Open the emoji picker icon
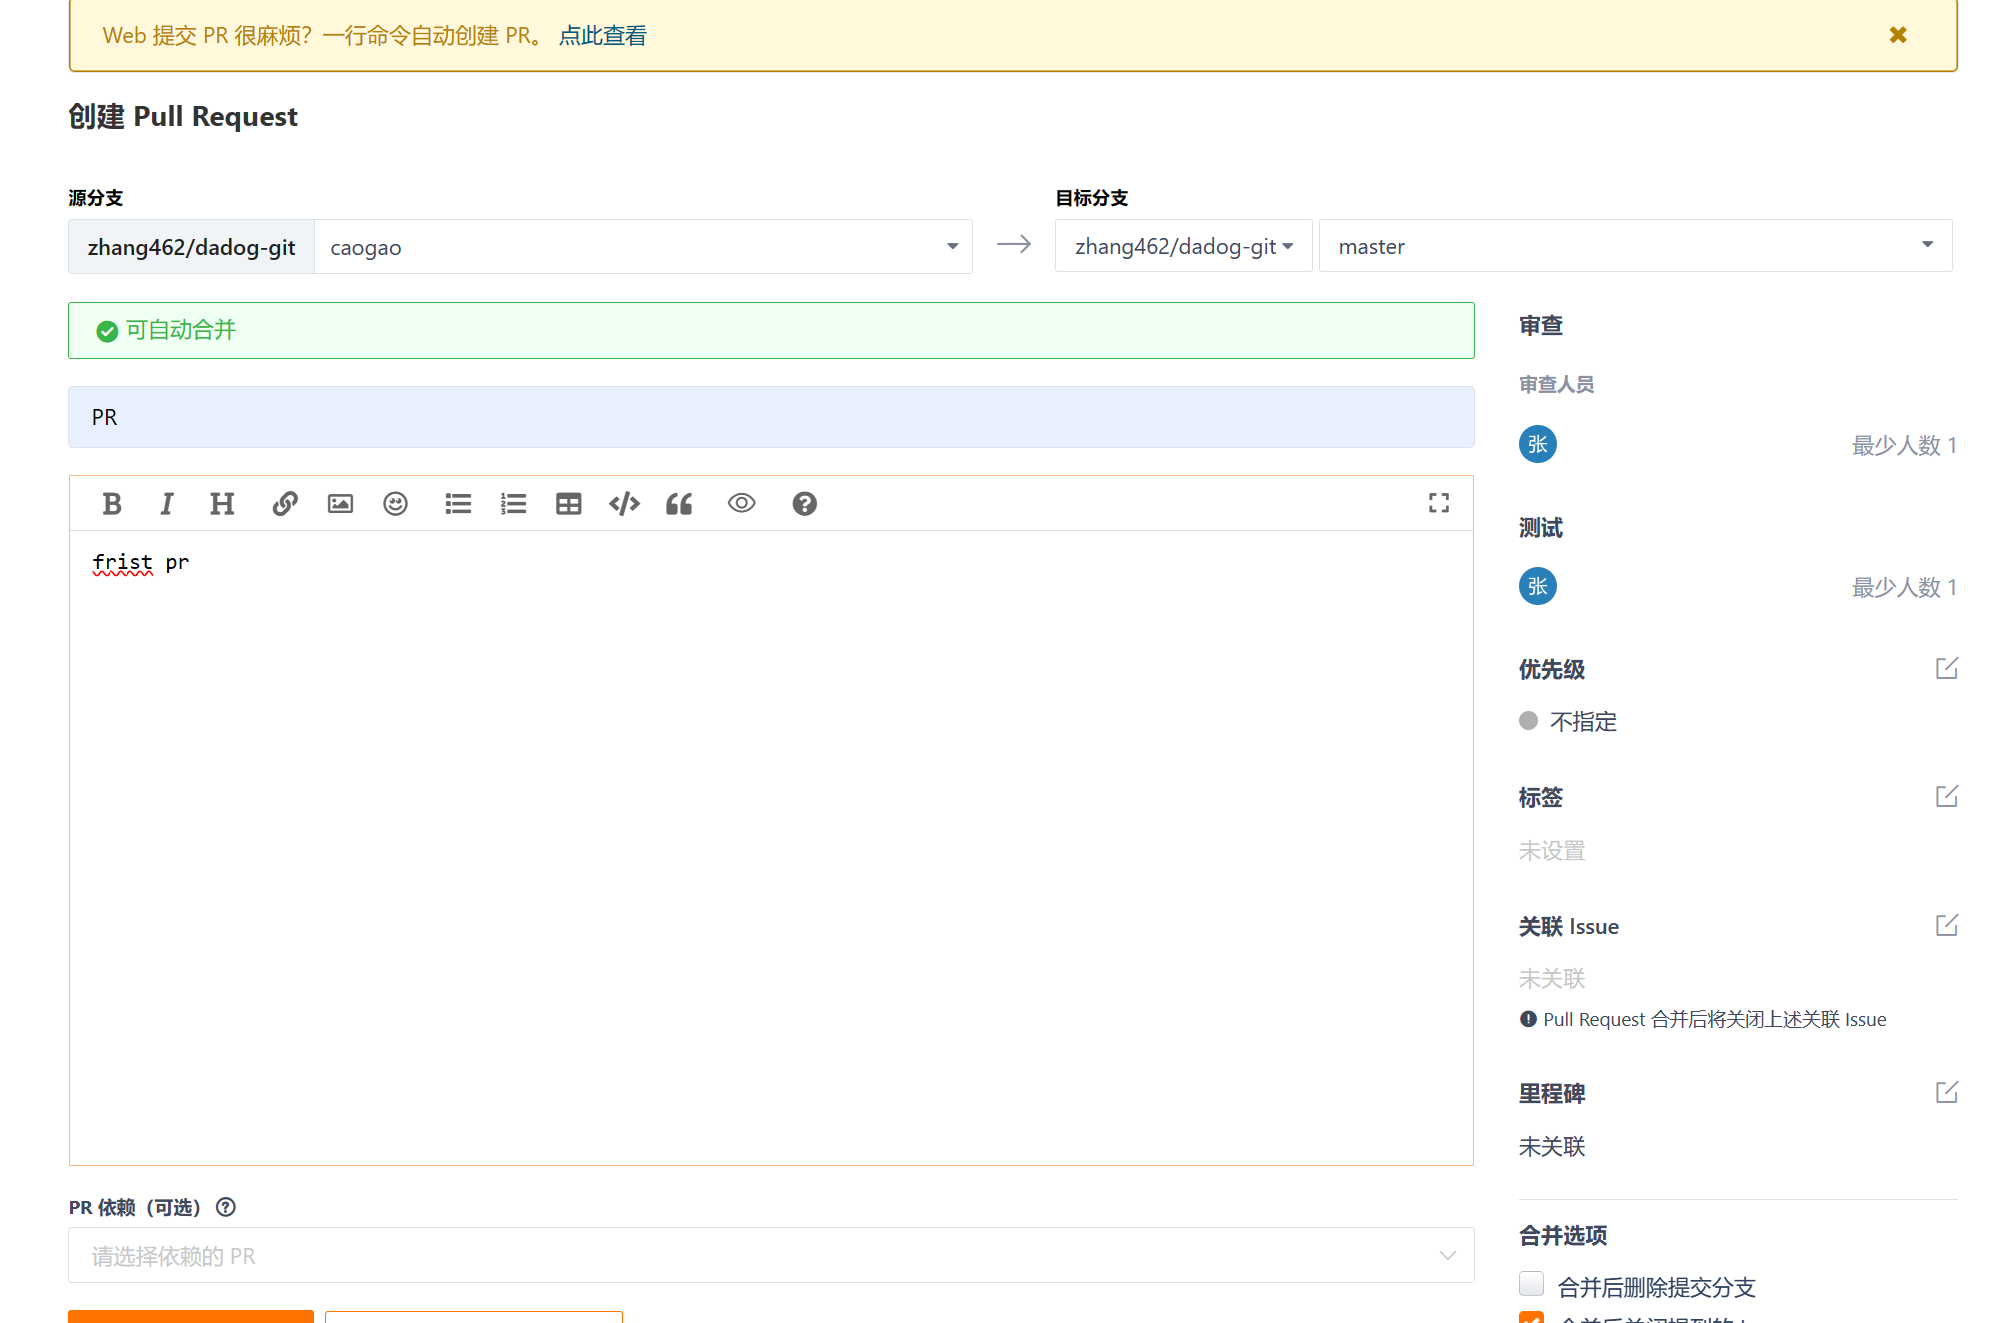2009x1323 pixels. point(395,504)
